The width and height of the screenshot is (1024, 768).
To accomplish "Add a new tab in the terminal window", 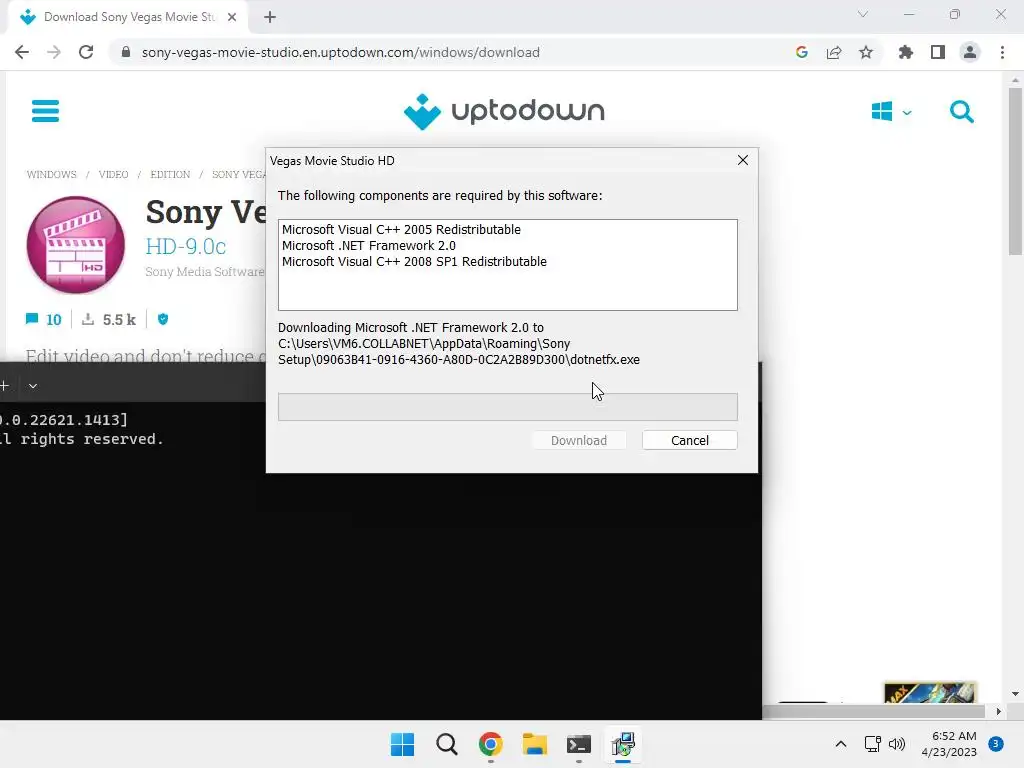I will [x=5, y=386].
